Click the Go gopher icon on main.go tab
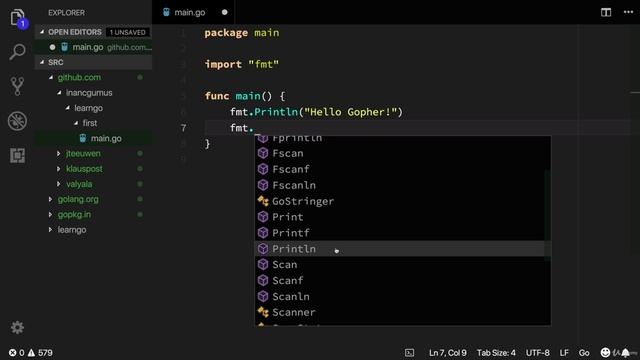Viewport: 640px width, 360px height. (x=166, y=12)
